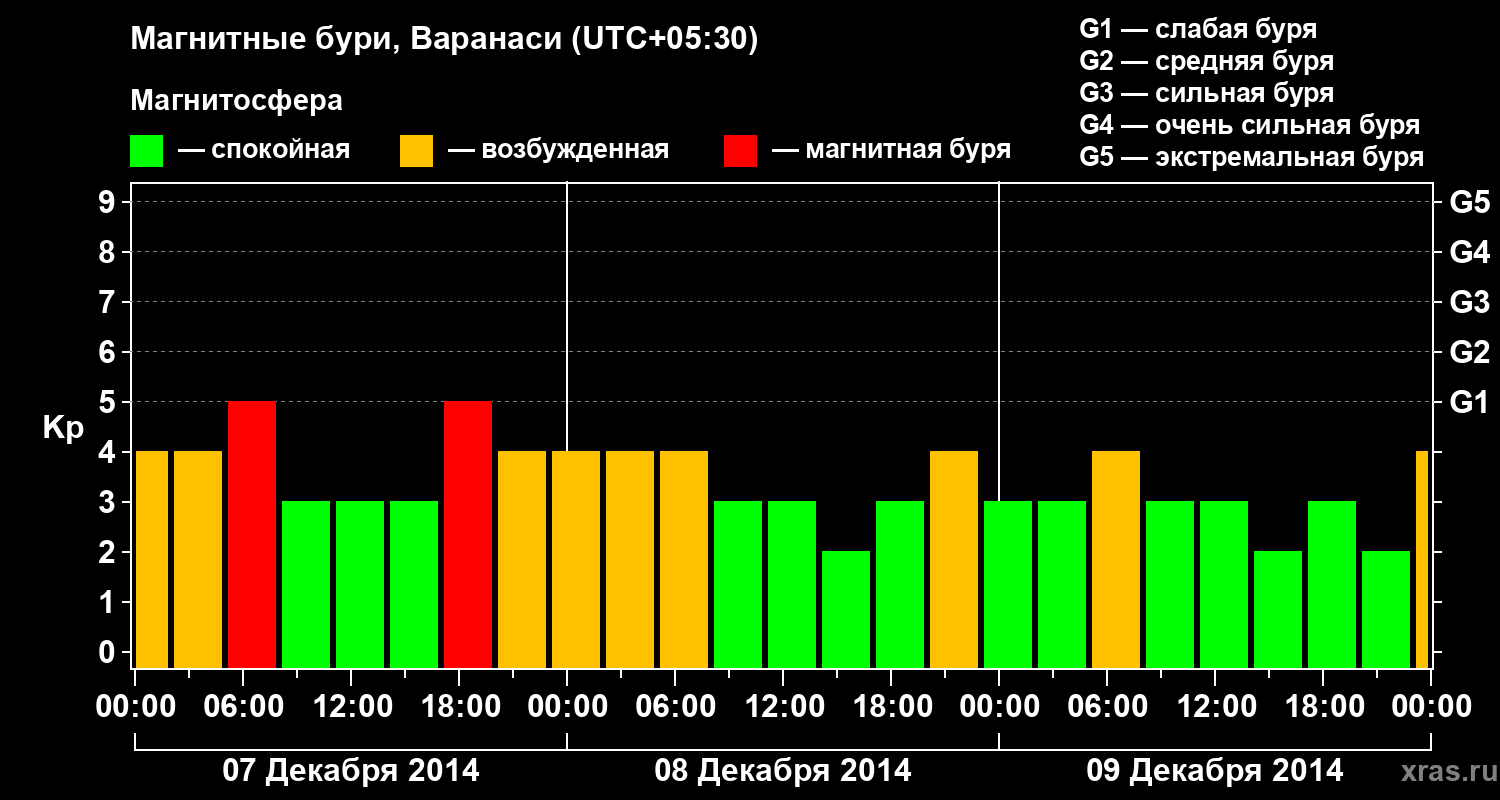The height and width of the screenshot is (800, 1500).
Task: Click the 'G4' label on the right axis
Action: pos(1469,253)
